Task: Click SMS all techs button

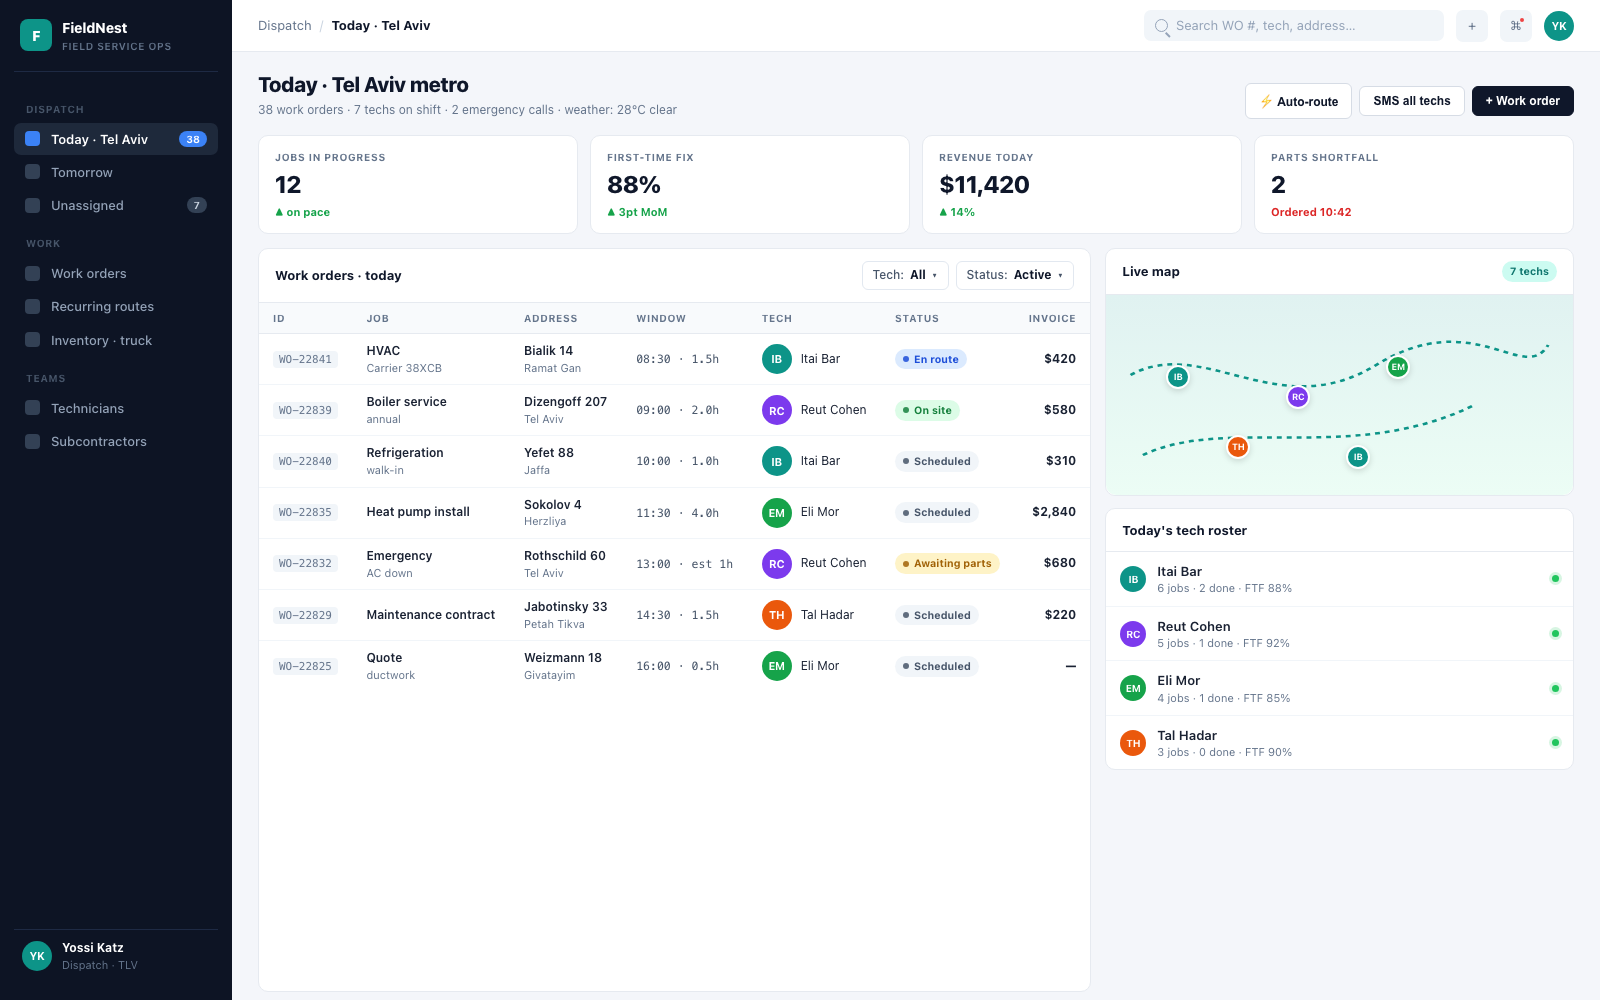Action: [1412, 101]
